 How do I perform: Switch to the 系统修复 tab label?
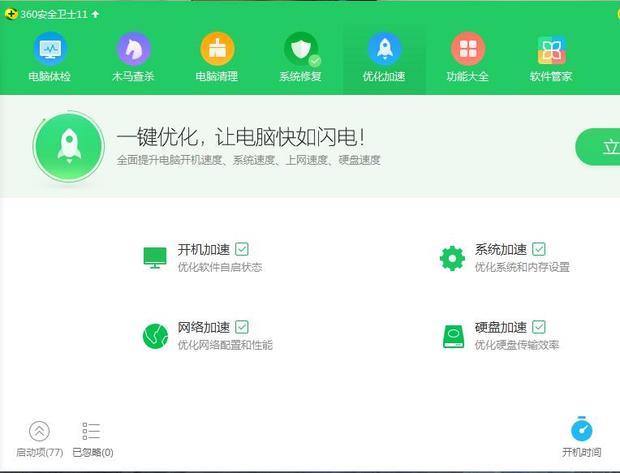tap(300, 76)
